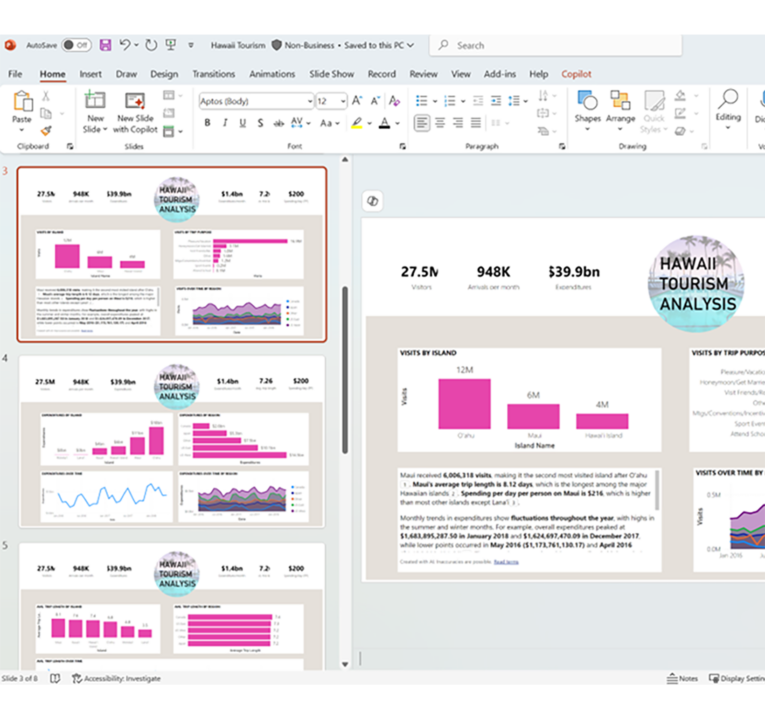Screen dimensions: 765x720
Task: Click saved location chevron in title
Action: (x=411, y=45)
